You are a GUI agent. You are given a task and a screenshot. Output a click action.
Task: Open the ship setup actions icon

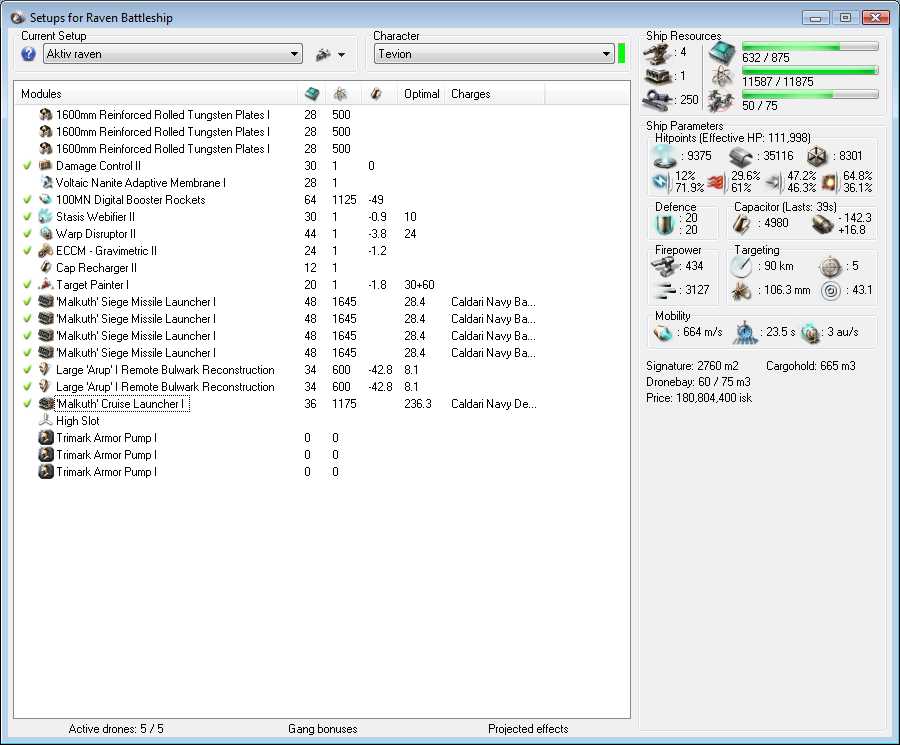[x=323, y=55]
